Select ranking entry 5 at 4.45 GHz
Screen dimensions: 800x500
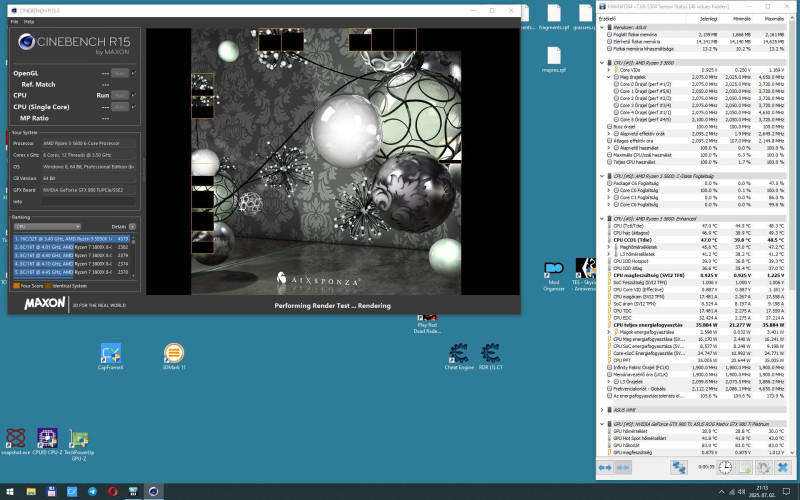71,272
